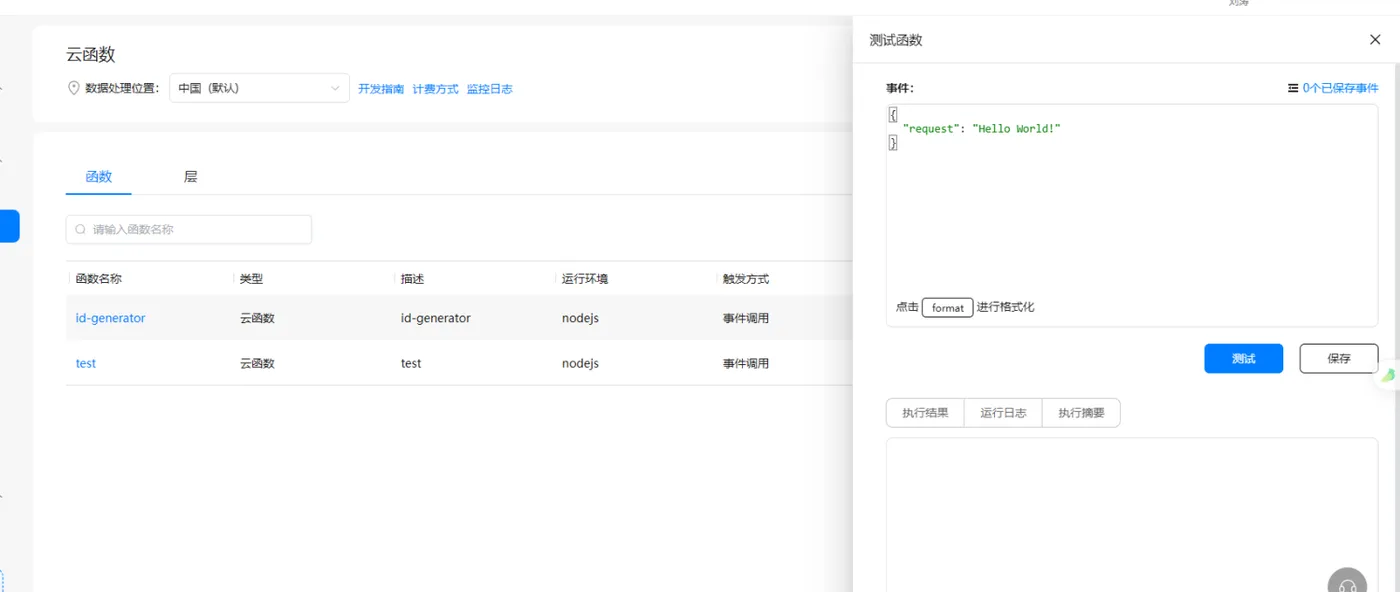Show the 执行摘要 tab

click(x=1081, y=413)
